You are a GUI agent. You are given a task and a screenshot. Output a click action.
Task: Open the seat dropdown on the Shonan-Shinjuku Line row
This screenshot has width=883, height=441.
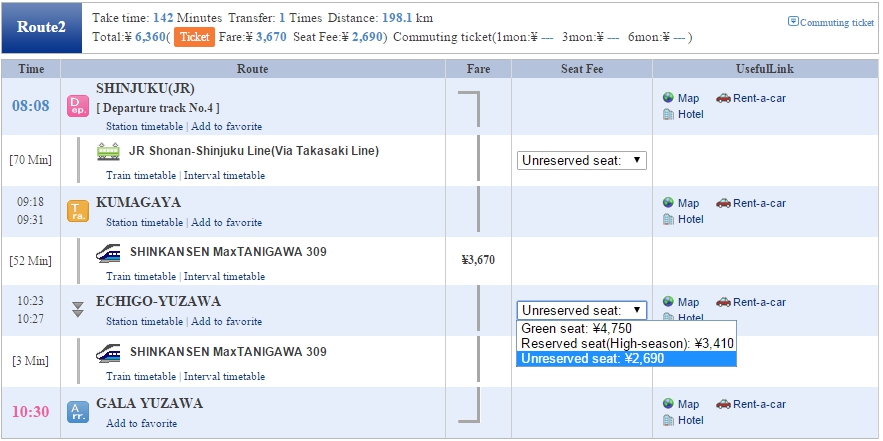(x=582, y=161)
